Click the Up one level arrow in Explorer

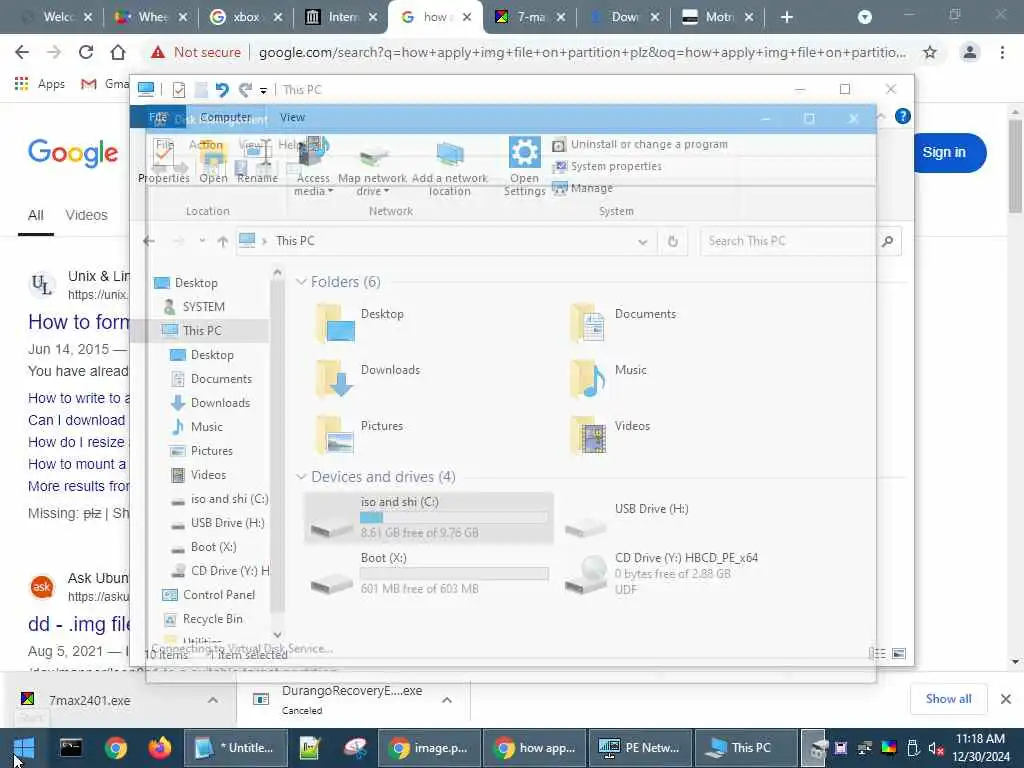(223, 241)
